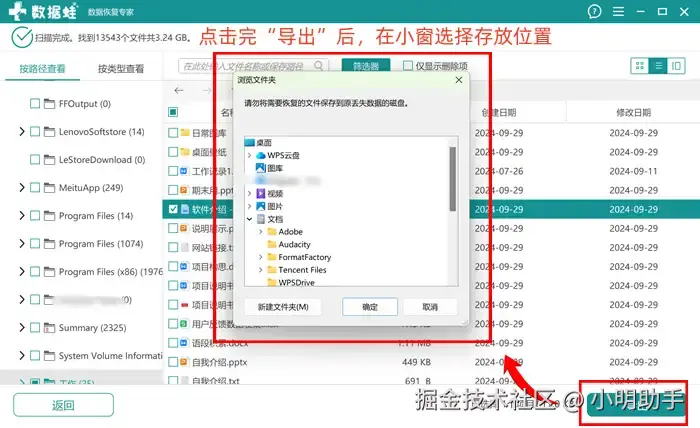Click the 自我介绍.pptx file type icon
The width and height of the screenshot is (700, 428).
[x=183, y=362]
